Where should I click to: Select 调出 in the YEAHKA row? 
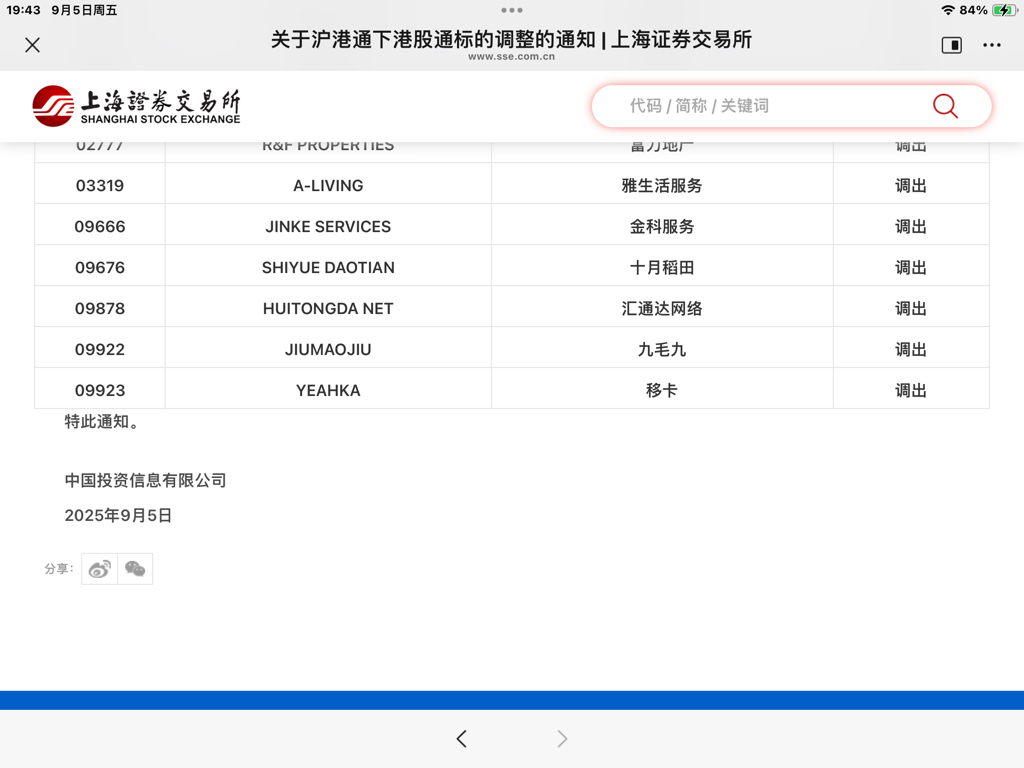coord(910,391)
